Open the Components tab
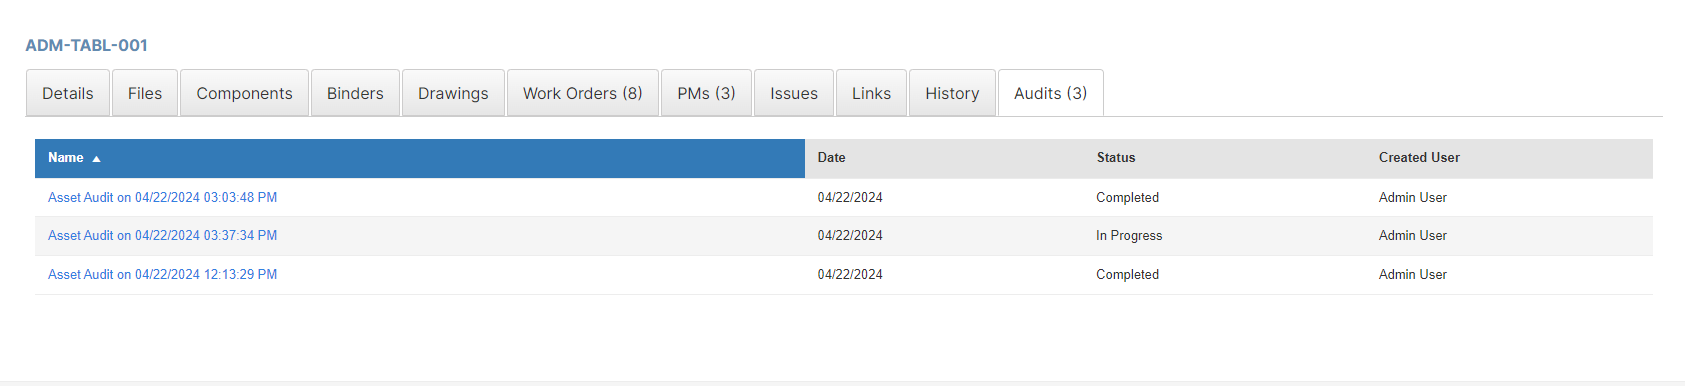1685x386 pixels. [x=244, y=93]
